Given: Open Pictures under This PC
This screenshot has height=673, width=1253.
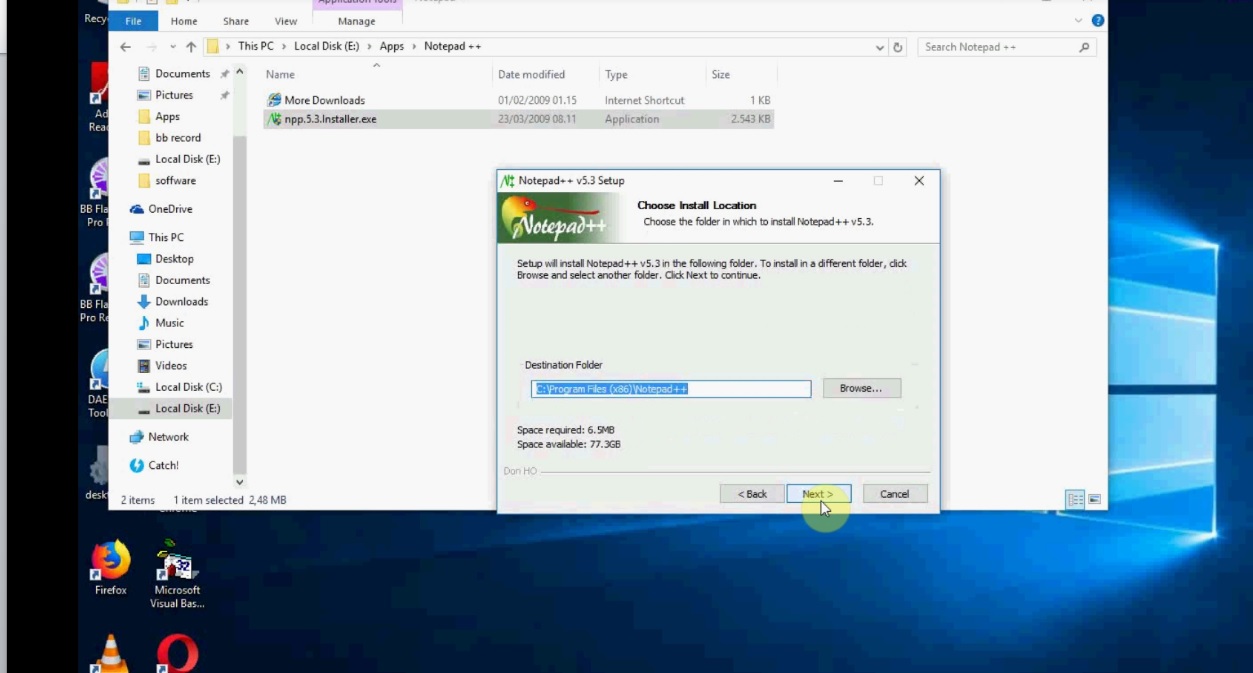Looking at the screenshot, I should click(x=174, y=345).
